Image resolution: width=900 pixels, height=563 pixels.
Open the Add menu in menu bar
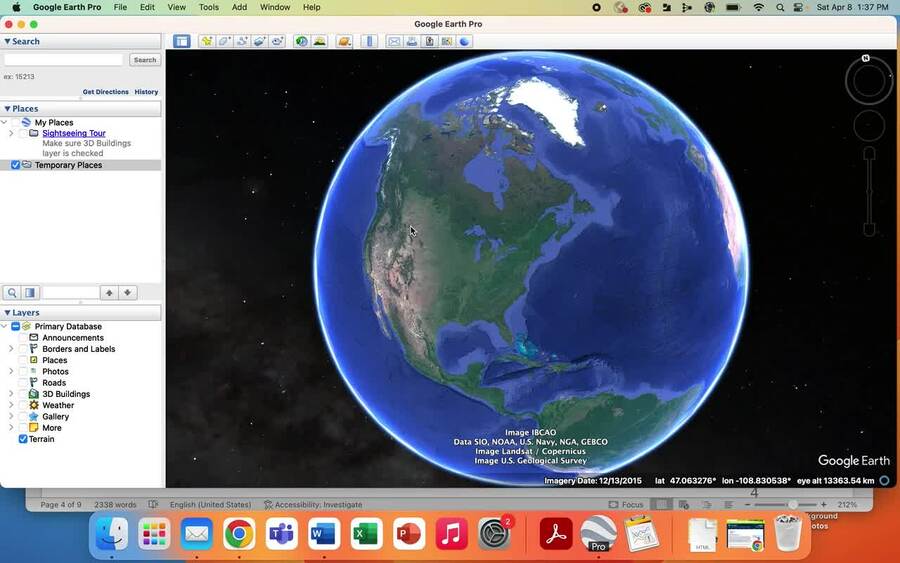click(239, 7)
